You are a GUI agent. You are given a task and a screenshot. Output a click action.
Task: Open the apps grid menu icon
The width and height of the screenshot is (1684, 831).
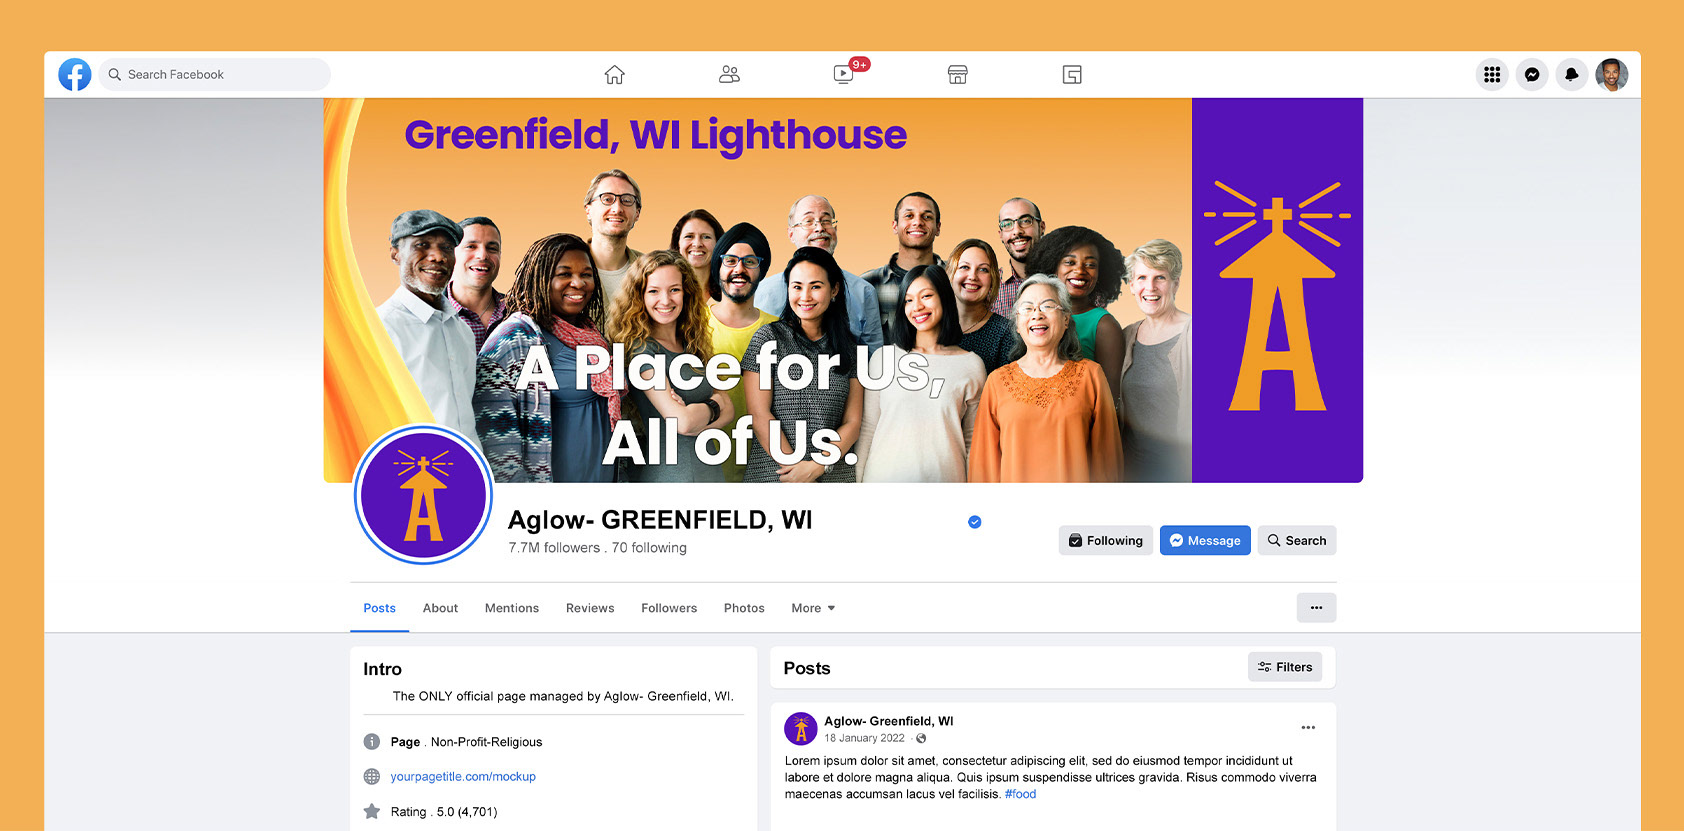click(1492, 74)
